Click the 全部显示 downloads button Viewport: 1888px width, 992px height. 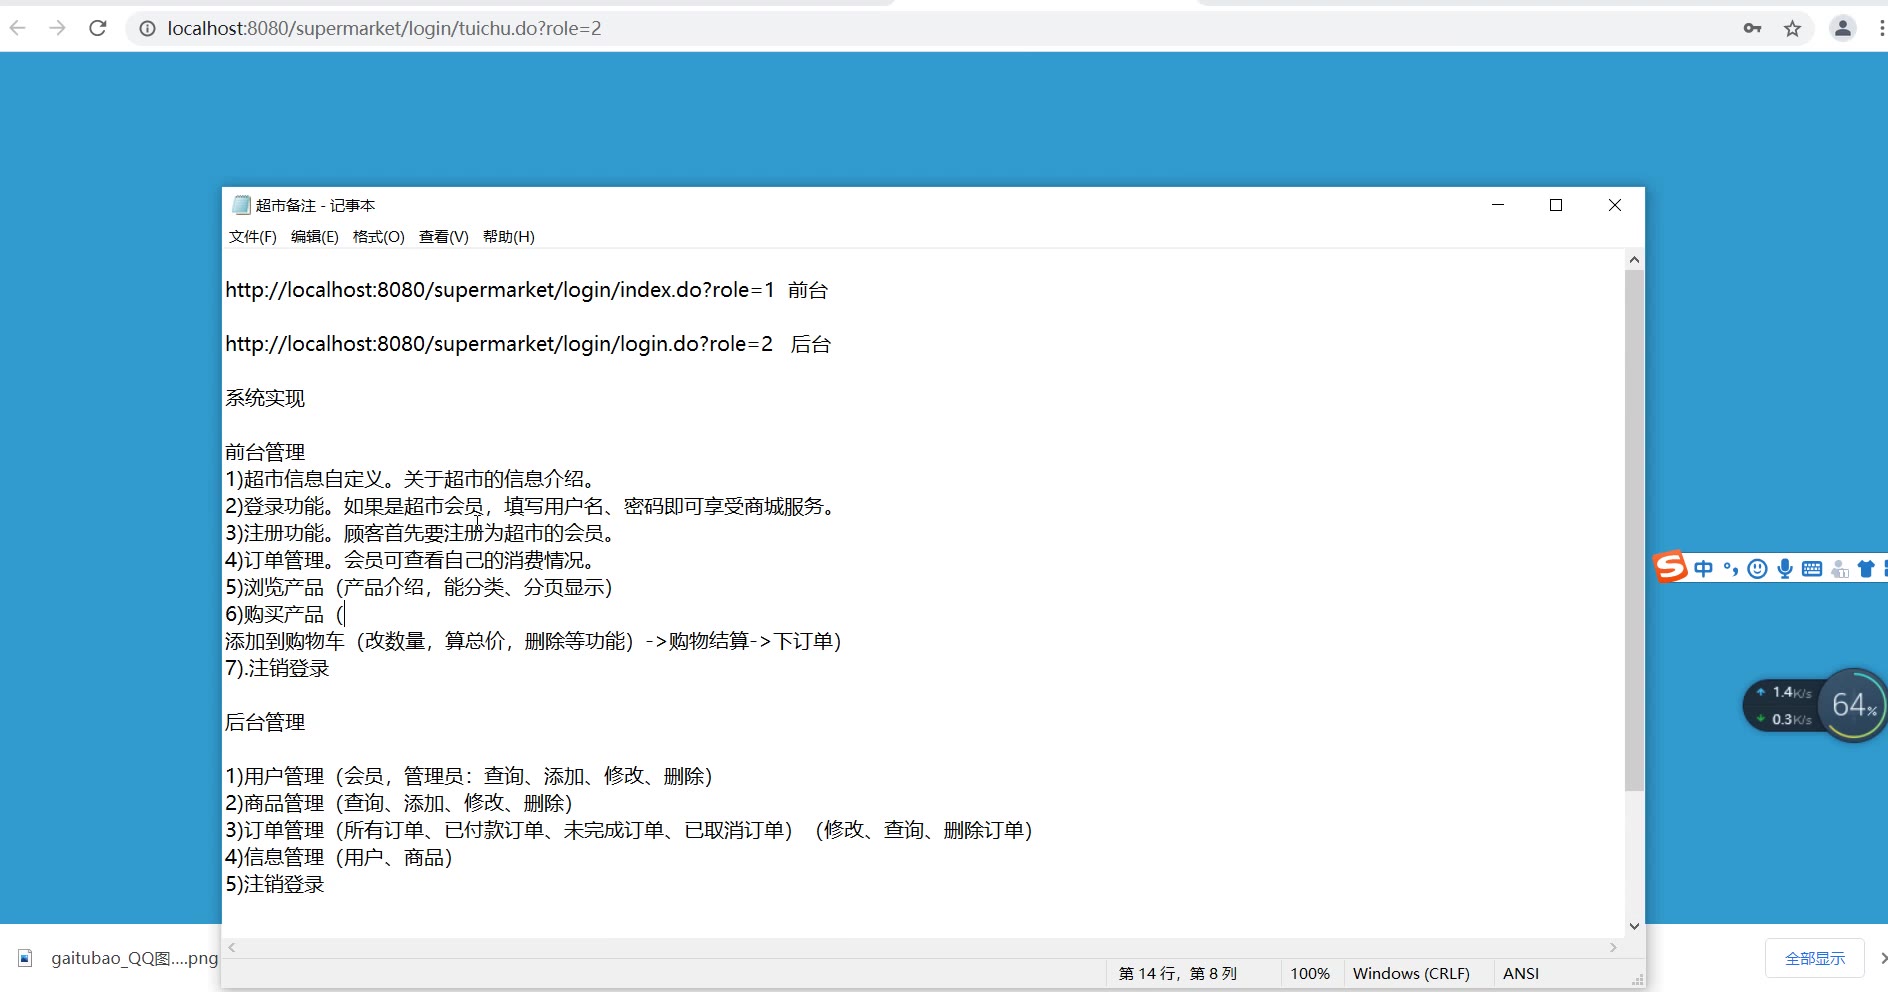tap(1815, 959)
